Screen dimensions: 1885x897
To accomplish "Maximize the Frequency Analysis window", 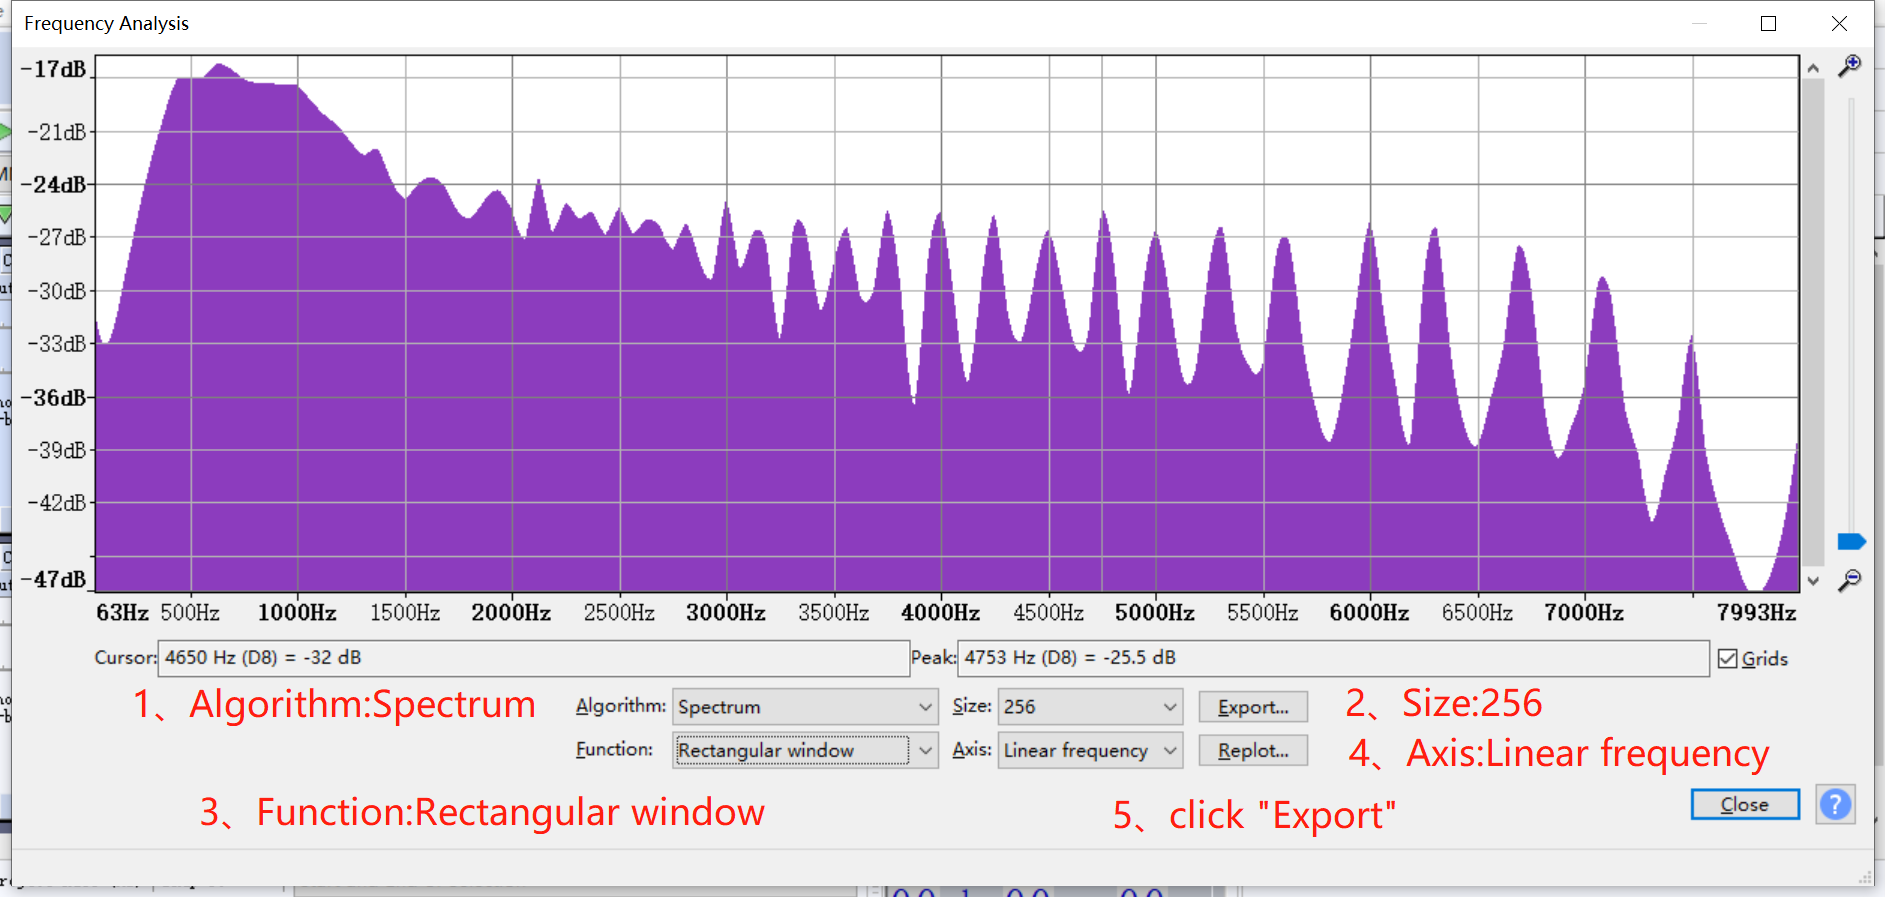I will [x=1768, y=24].
